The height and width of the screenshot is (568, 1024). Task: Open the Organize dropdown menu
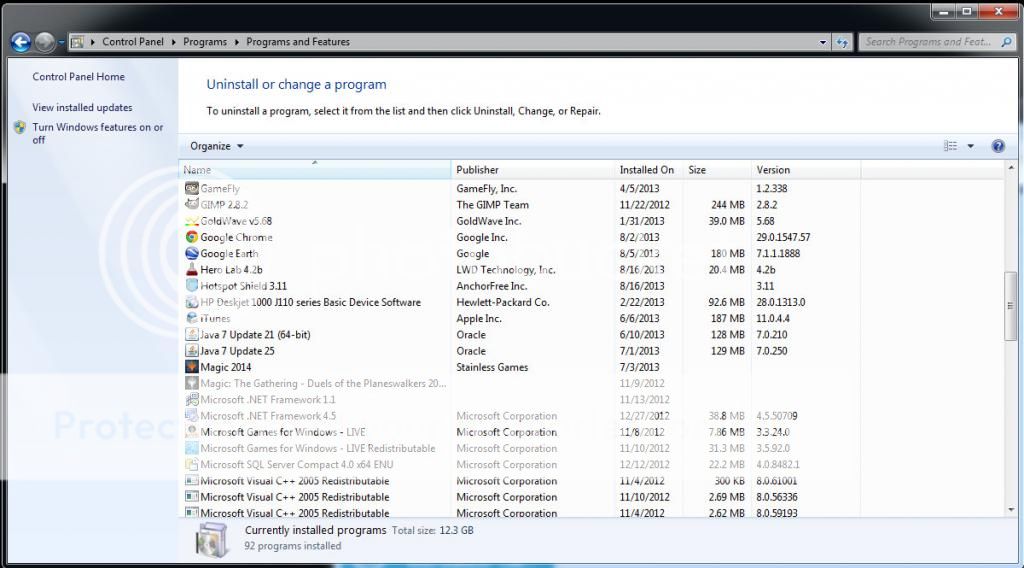[216, 146]
